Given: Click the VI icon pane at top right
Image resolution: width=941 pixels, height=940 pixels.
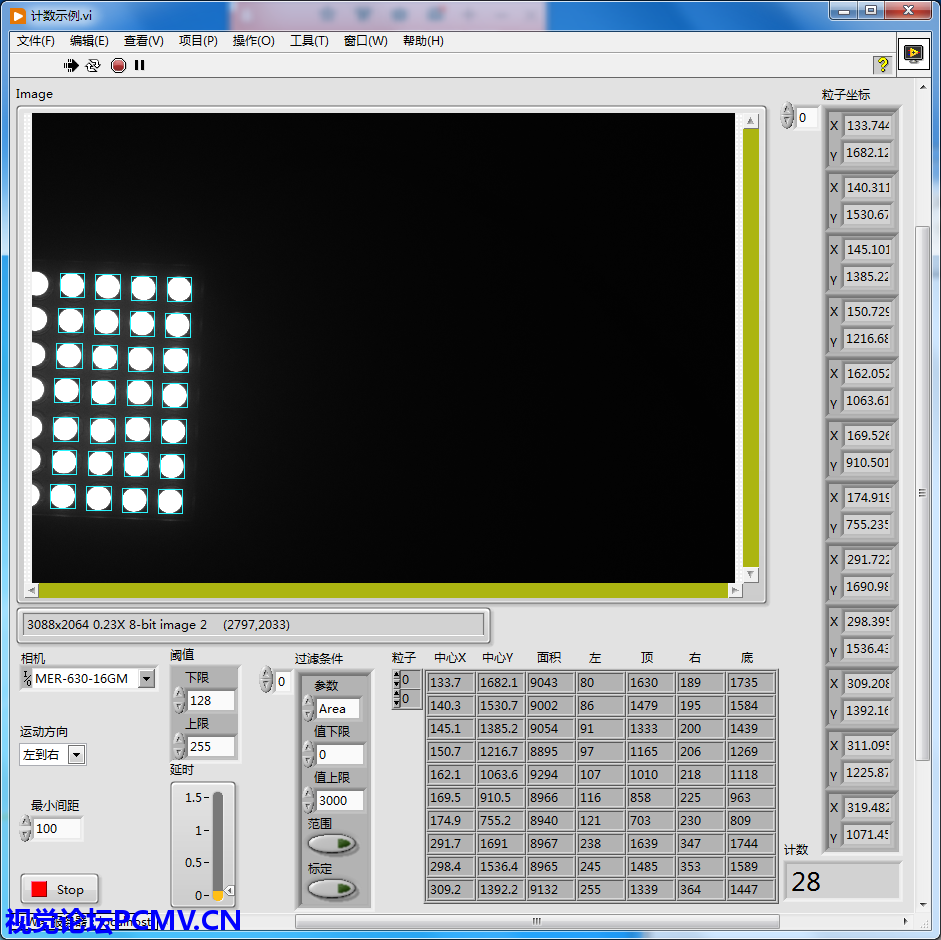Looking at the screenshot, I should pyautogui.click(x=913, y=53).
